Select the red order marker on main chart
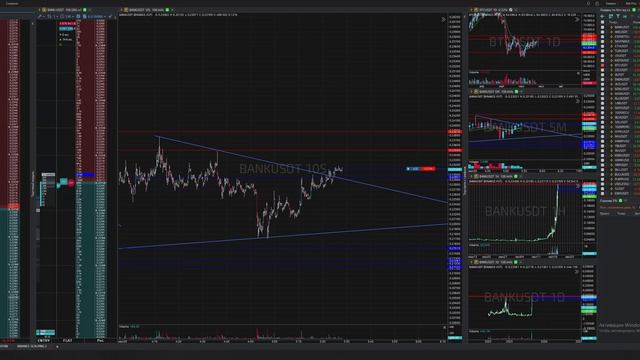This screenshot has height=360, width=640. 428,169
